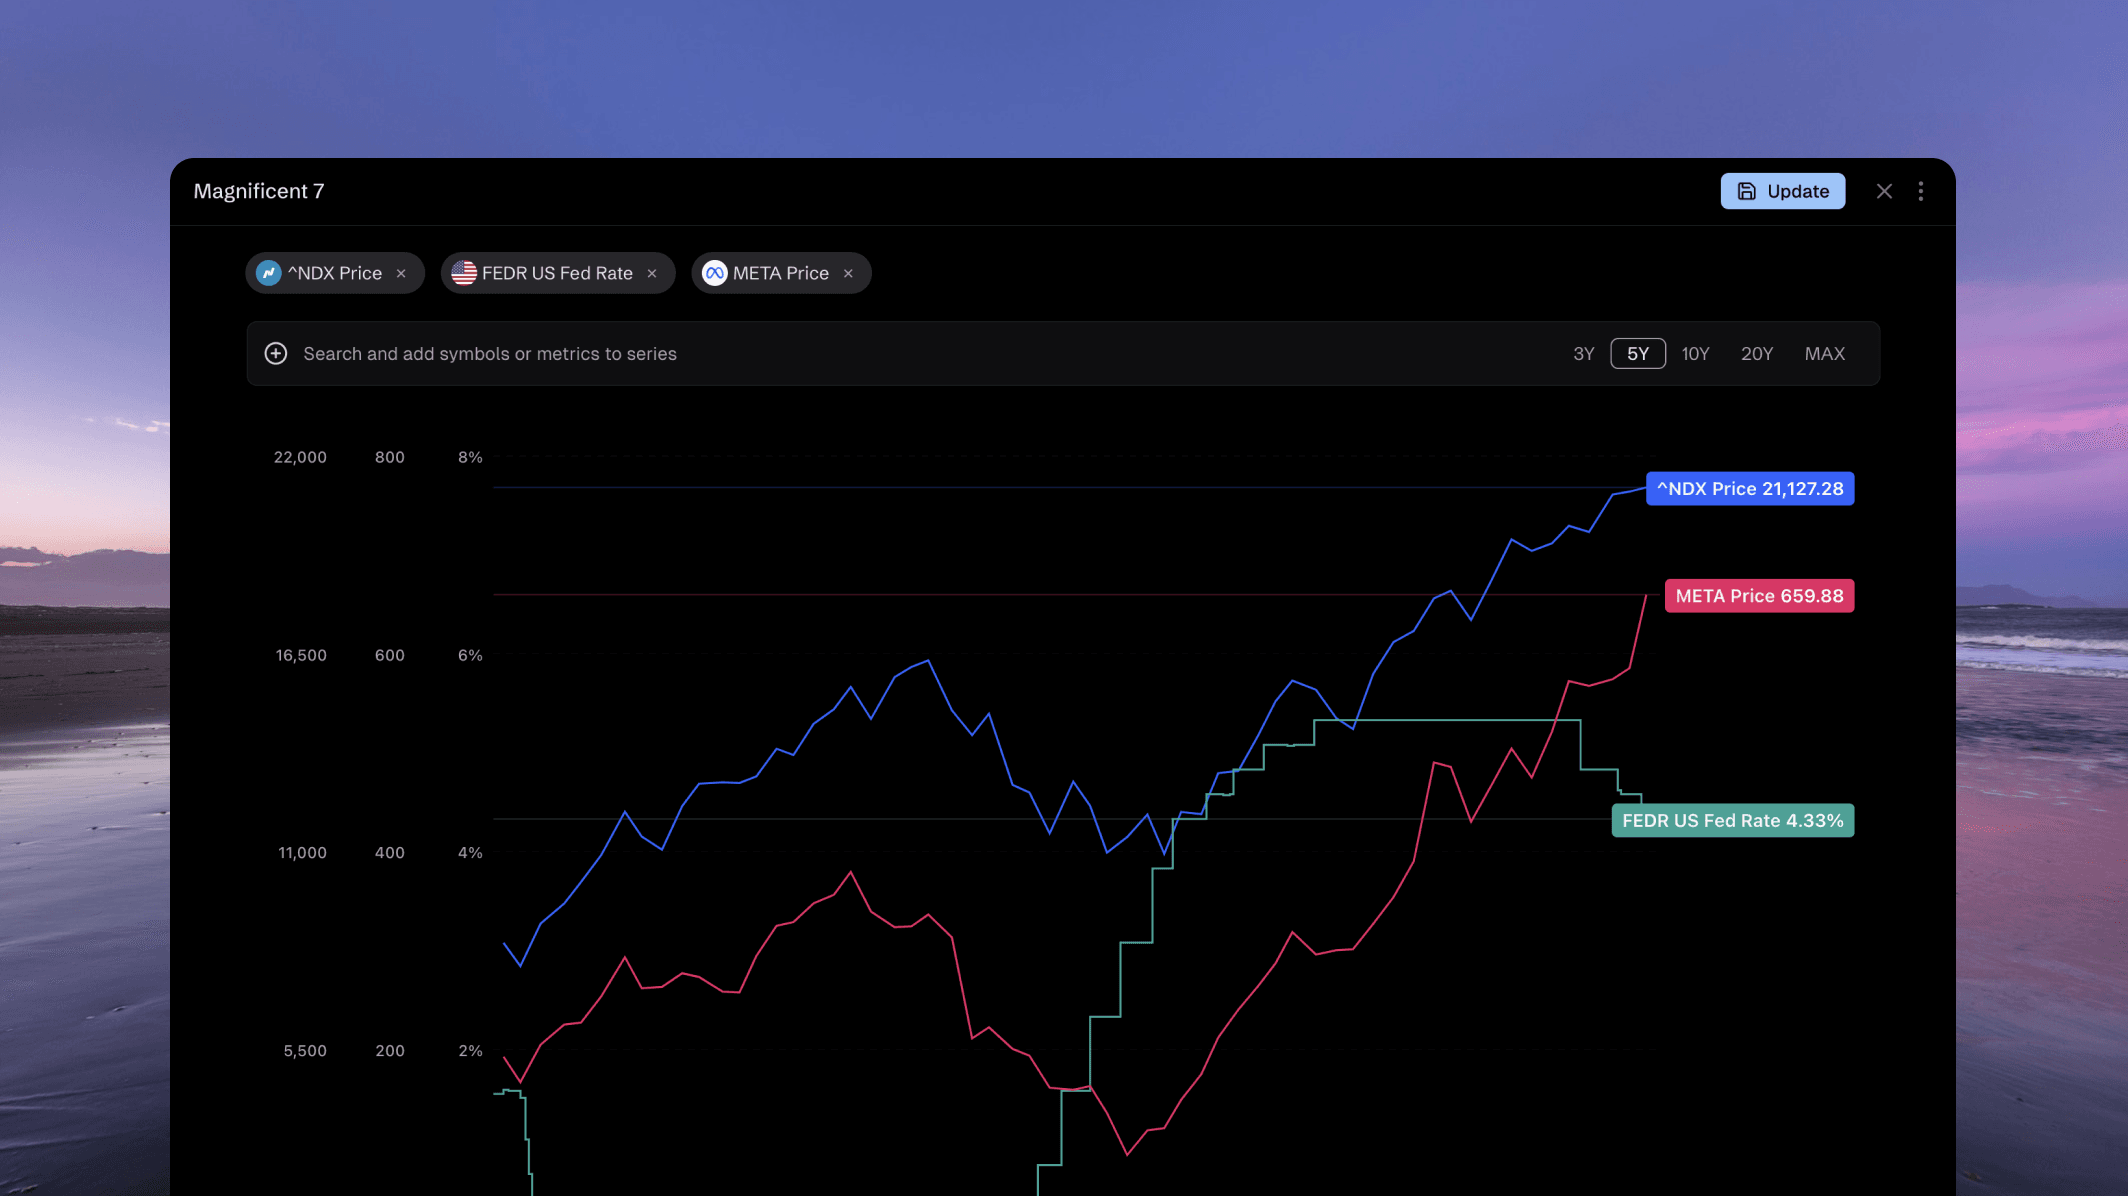Viewport: 2128px width, 1196px height.
Task: Close the Magnificent 7 chart panel
Action: click(1884, 191)
